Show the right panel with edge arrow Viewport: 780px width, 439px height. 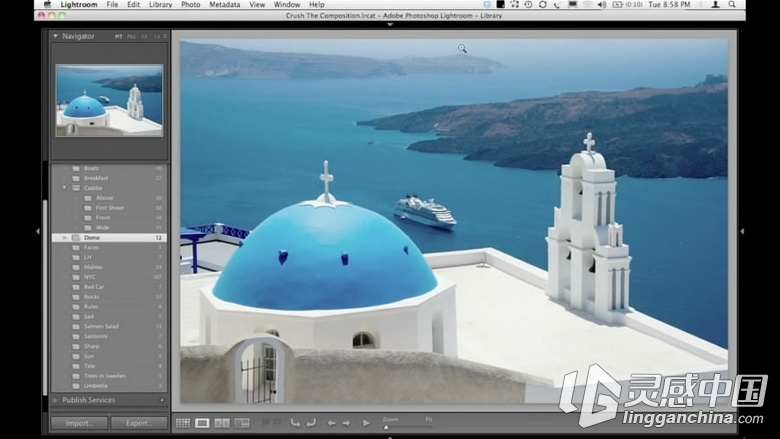coord(742,231)
